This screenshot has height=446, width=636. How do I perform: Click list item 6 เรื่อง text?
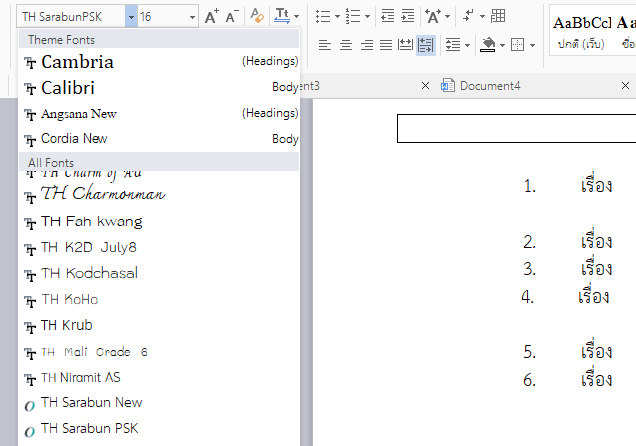(596, 379)
